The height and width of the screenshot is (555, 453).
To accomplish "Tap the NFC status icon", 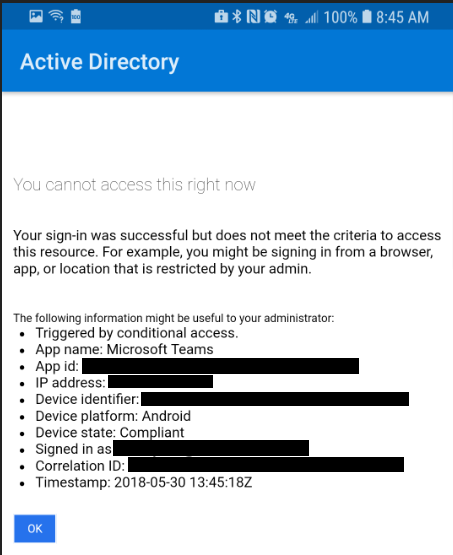I will pos(253,16).
